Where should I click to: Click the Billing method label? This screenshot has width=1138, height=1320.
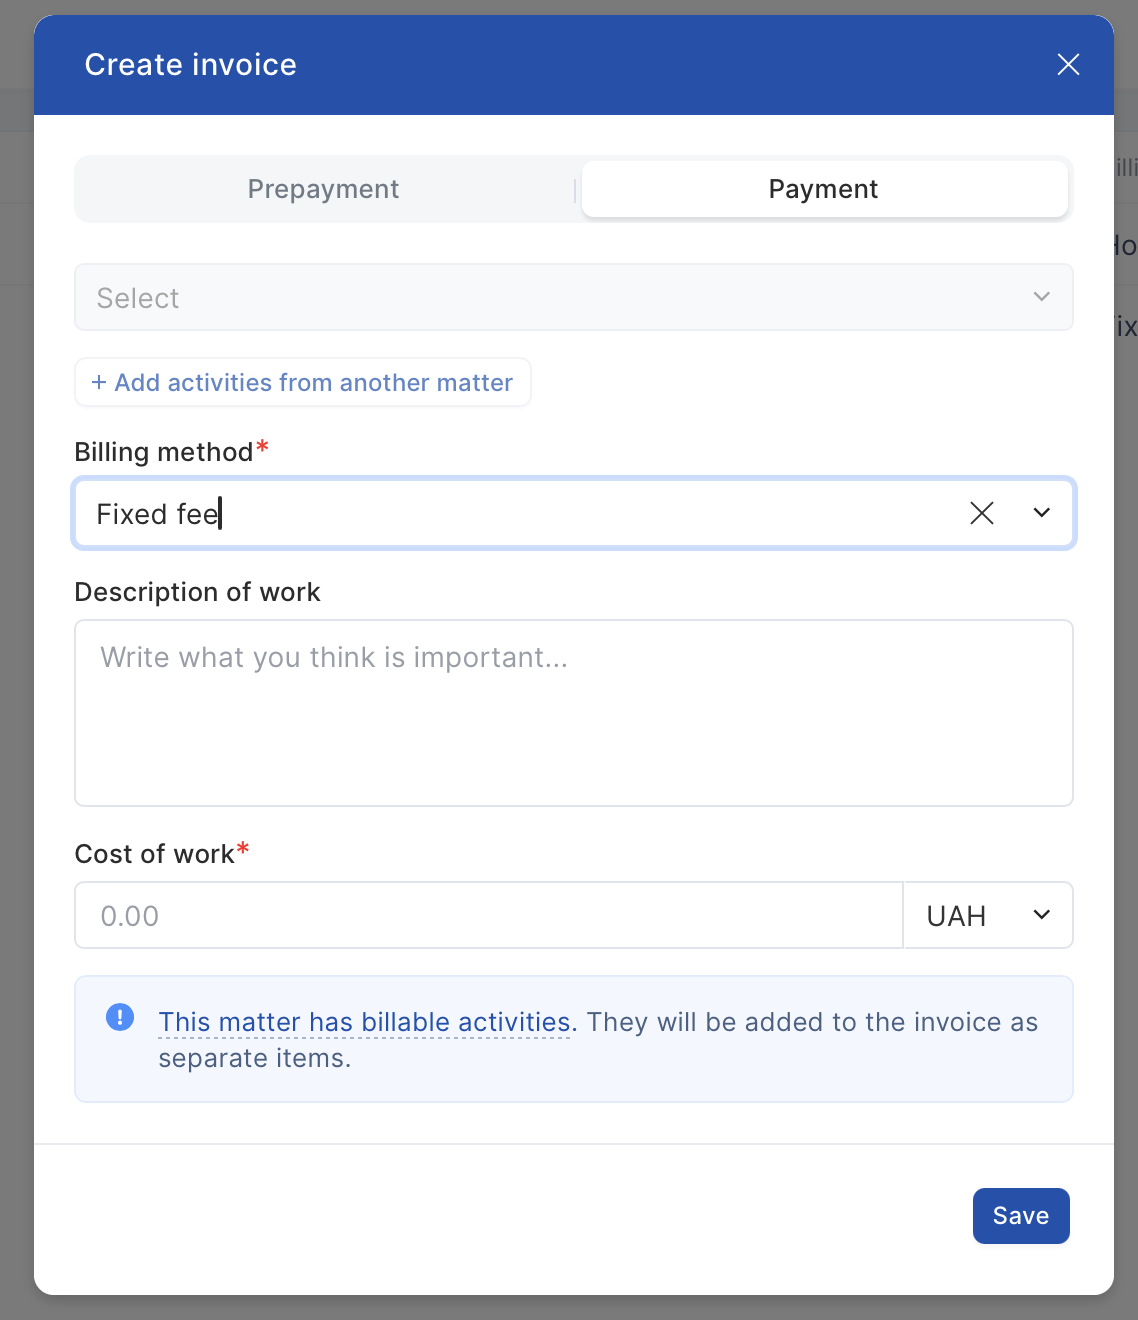point(164,452)
